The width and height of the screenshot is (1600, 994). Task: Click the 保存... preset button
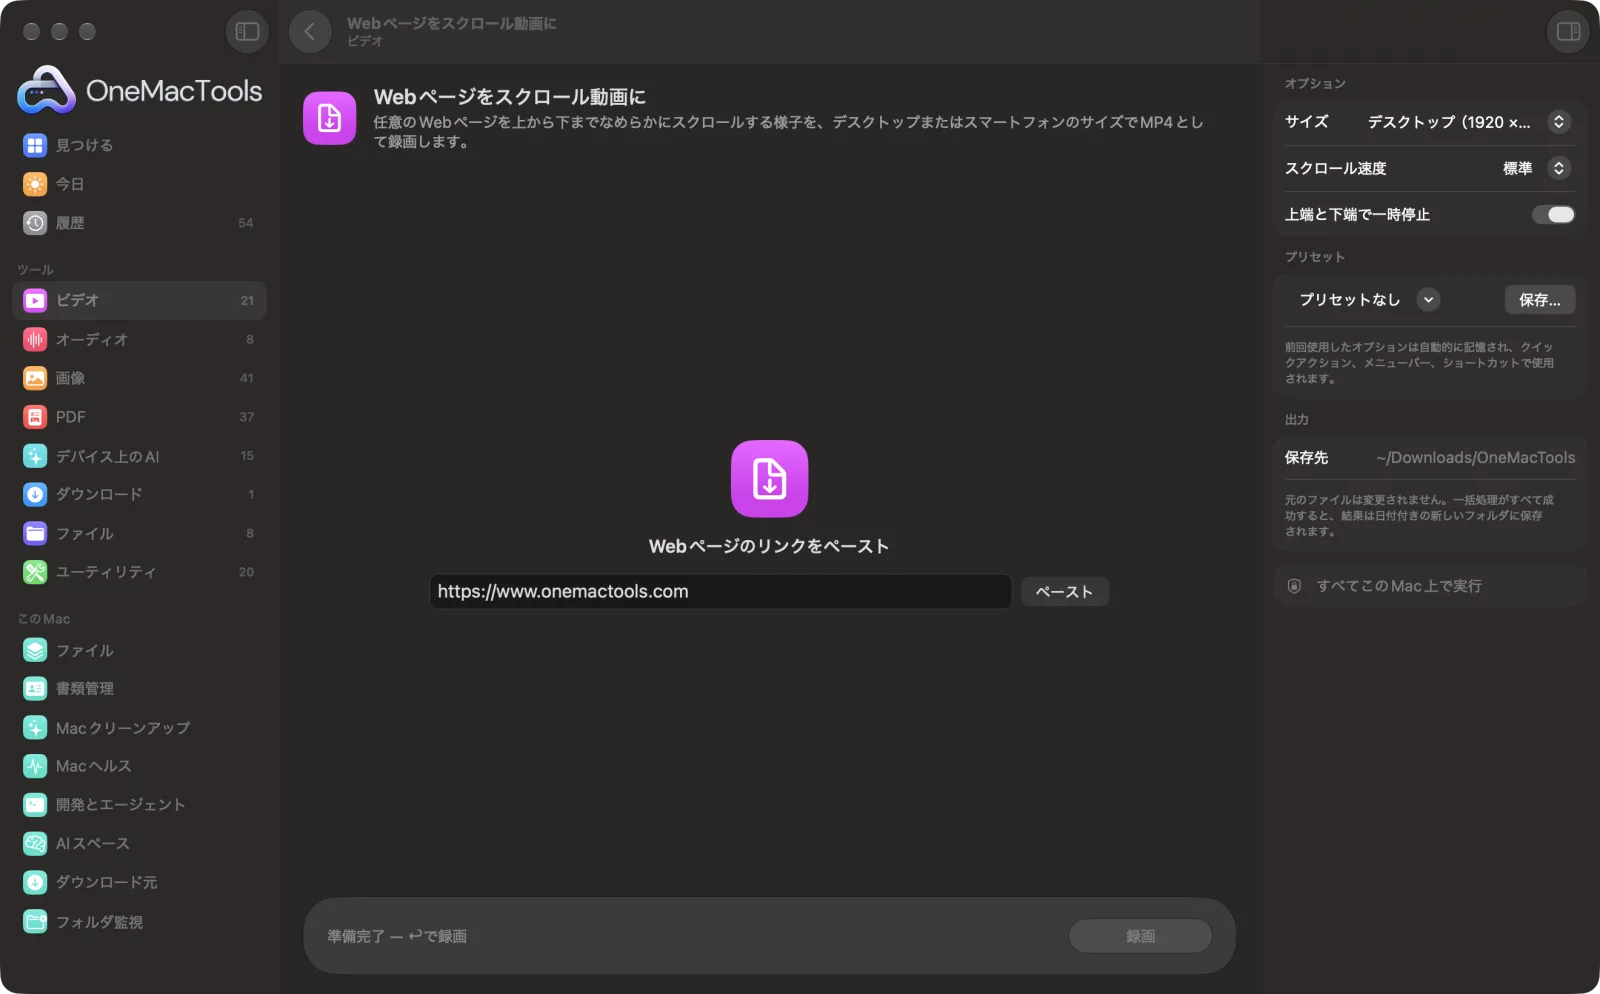tap(1540, 300)
